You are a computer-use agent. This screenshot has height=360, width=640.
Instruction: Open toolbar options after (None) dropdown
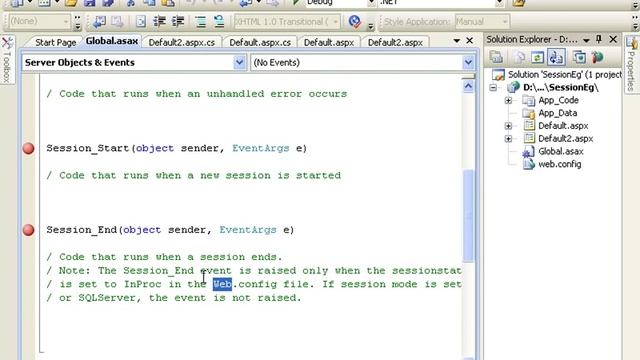(x=78, y=22)
